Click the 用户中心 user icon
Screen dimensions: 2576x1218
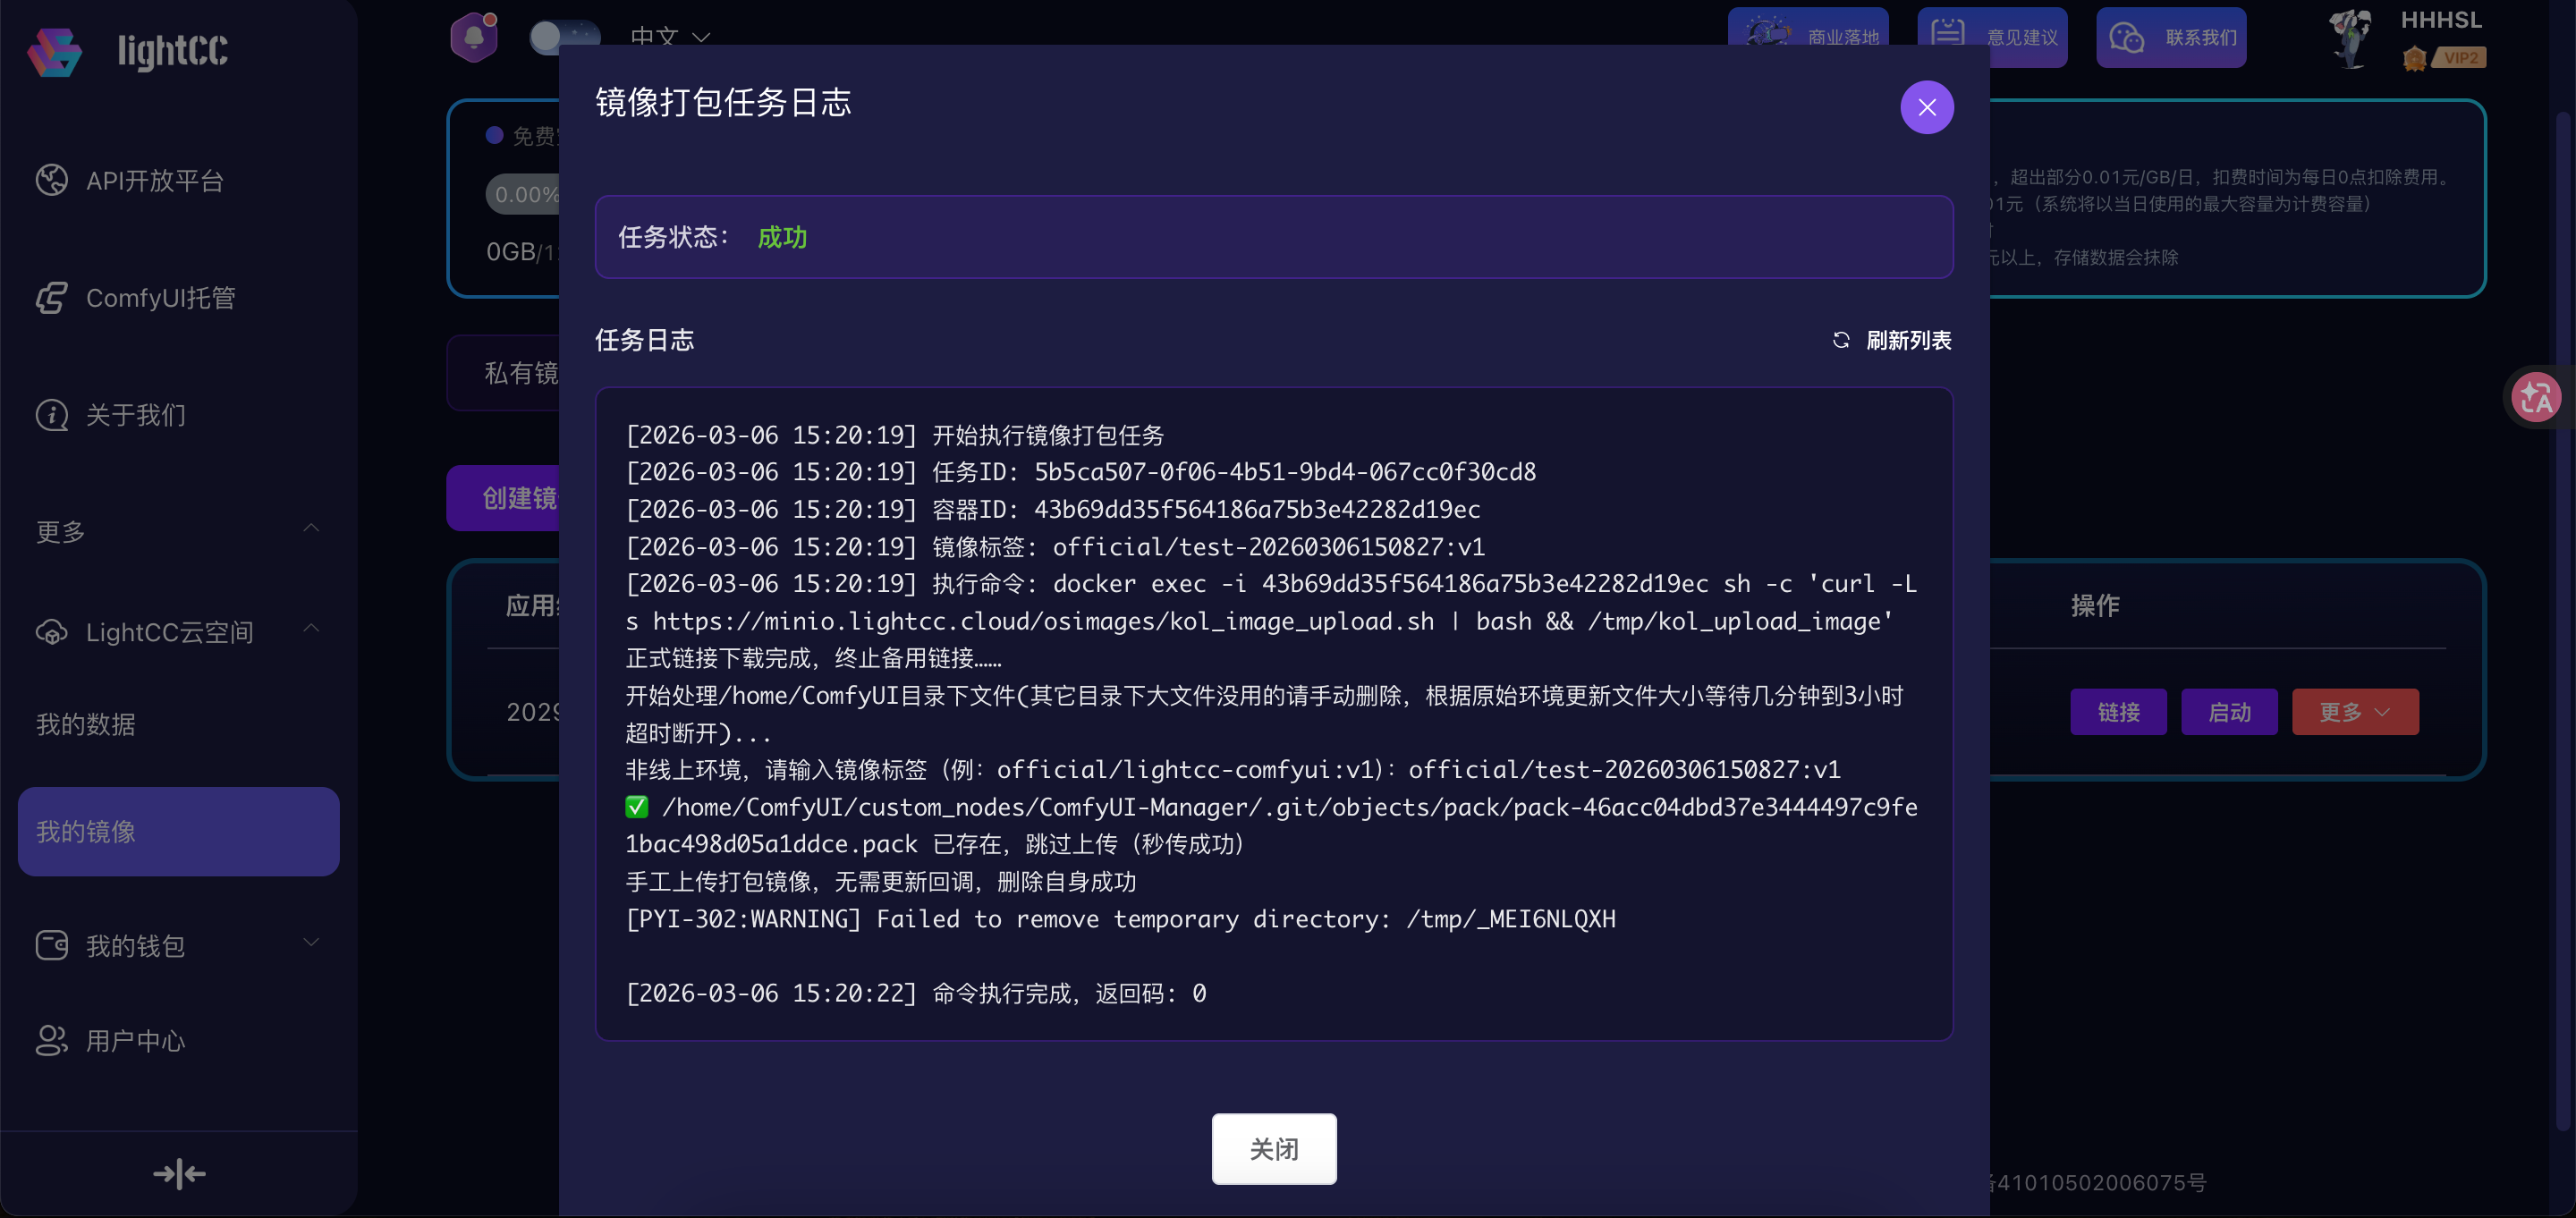coord(52,1041)
